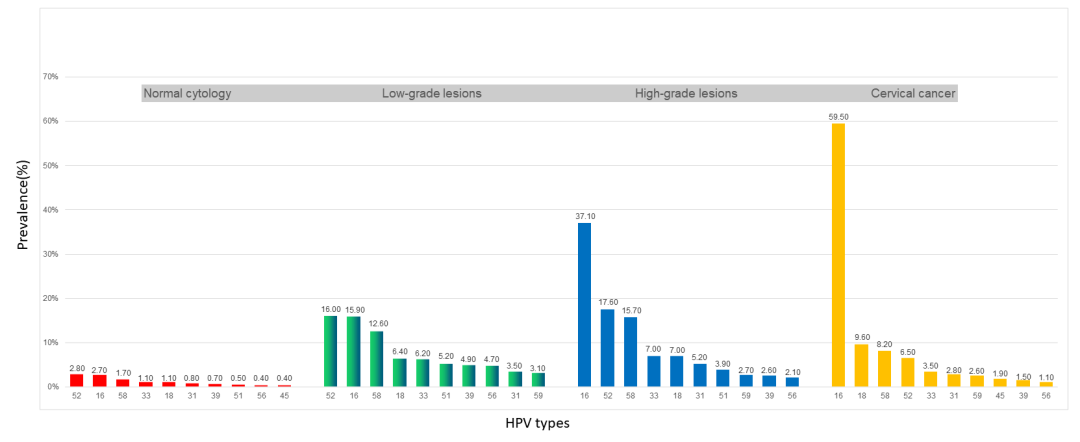Select the 1.70 data label

[x=123, y=372]
